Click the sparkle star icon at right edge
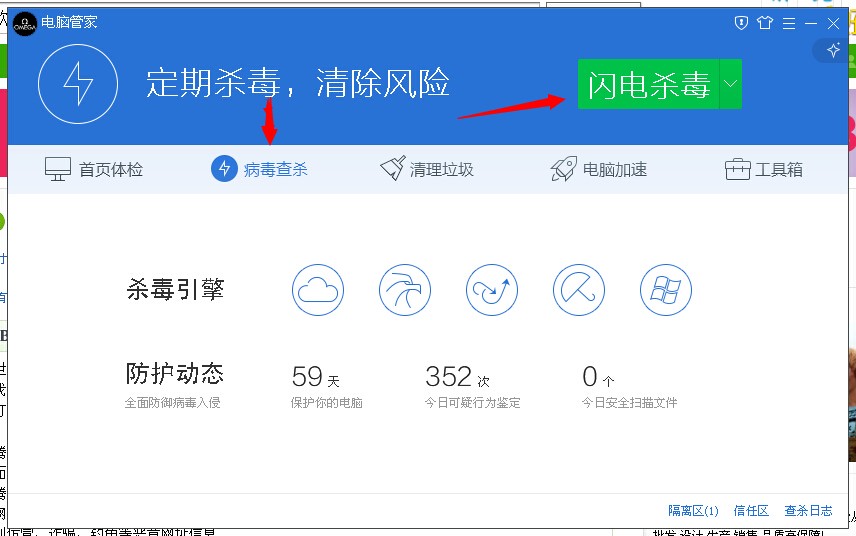The image size is (856, 536). click(x=833, y=51)
